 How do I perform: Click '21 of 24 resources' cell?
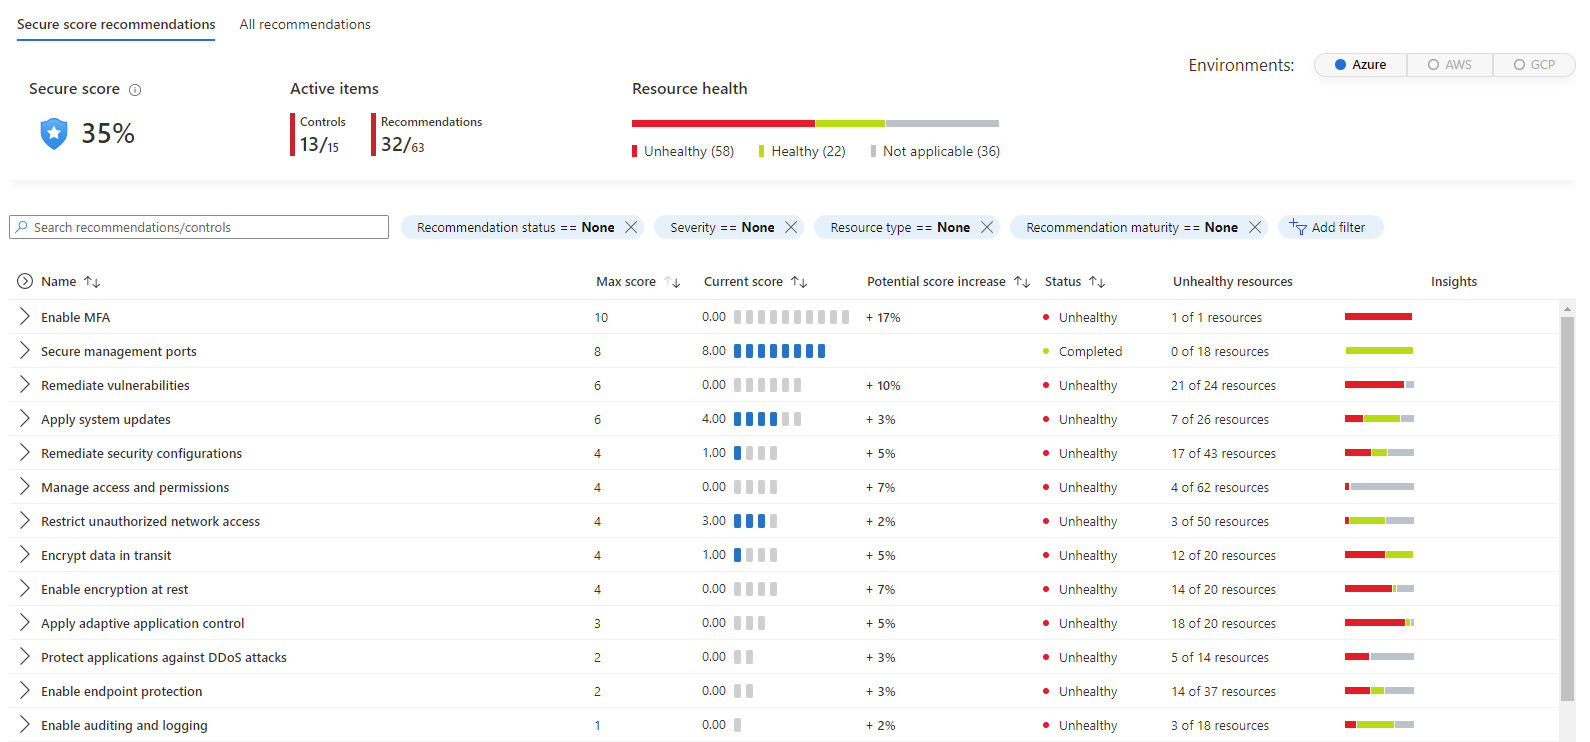click(x=1223, y=385)
